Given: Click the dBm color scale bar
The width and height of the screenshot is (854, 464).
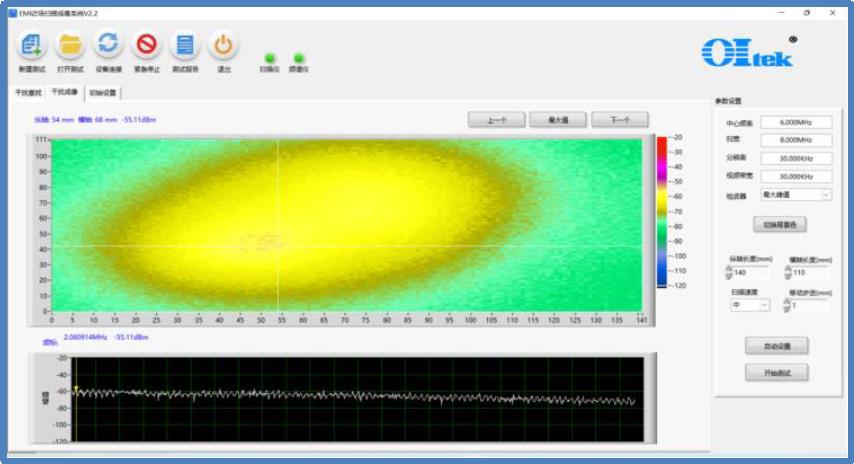Looking at the screenshot, I should point(662,211).
